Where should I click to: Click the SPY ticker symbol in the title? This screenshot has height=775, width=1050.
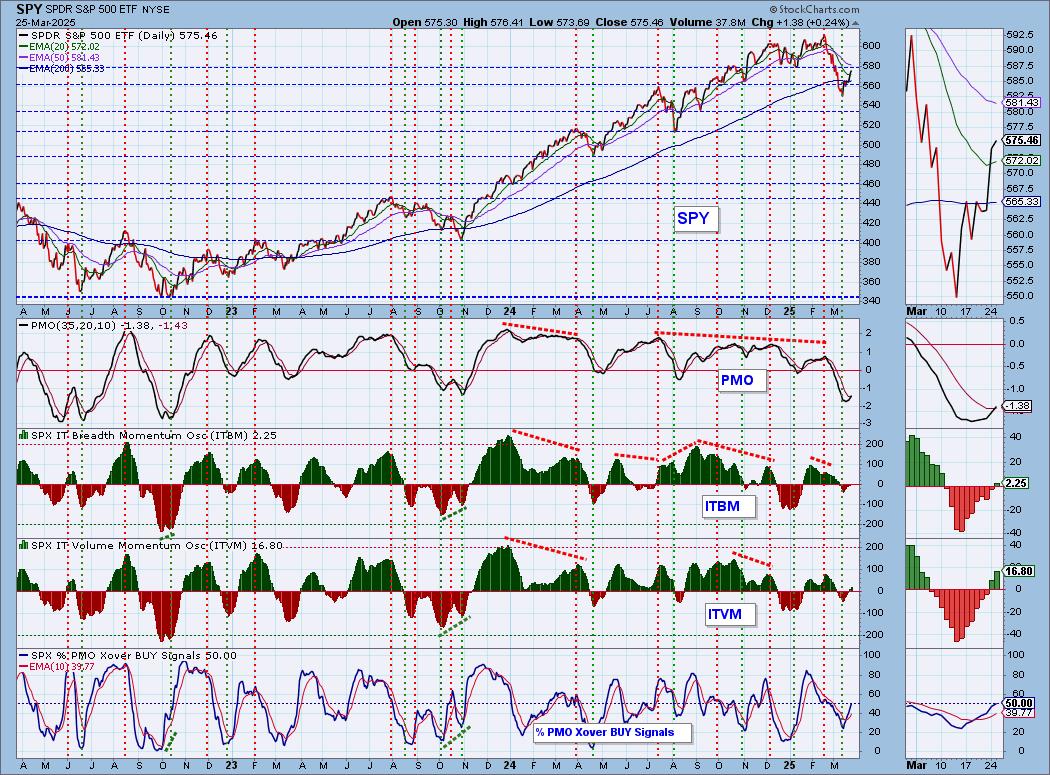click(x=29, y=9)
